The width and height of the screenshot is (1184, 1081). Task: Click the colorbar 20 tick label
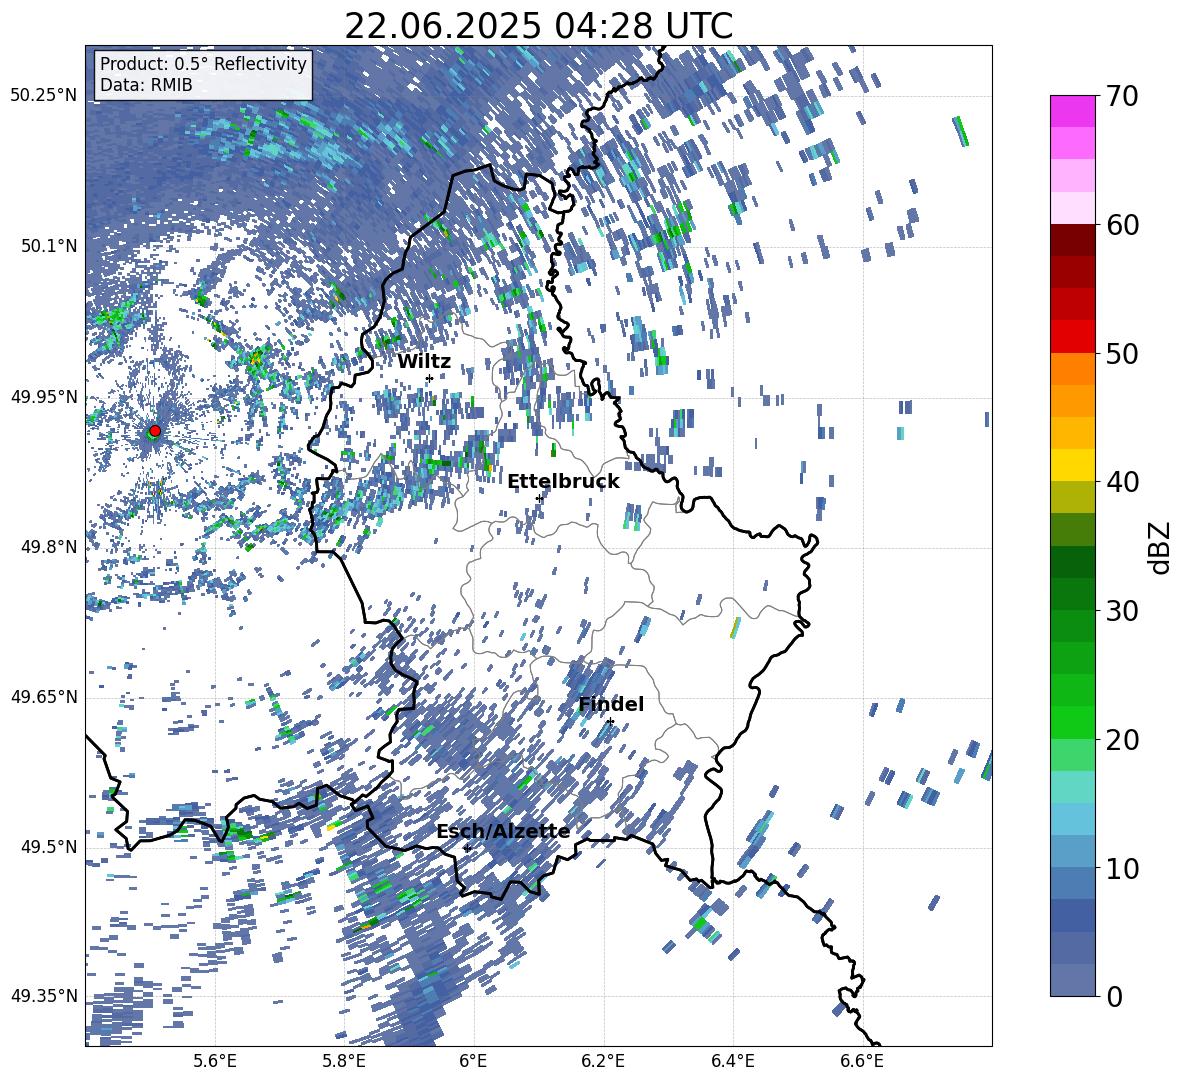(1122, 740)
